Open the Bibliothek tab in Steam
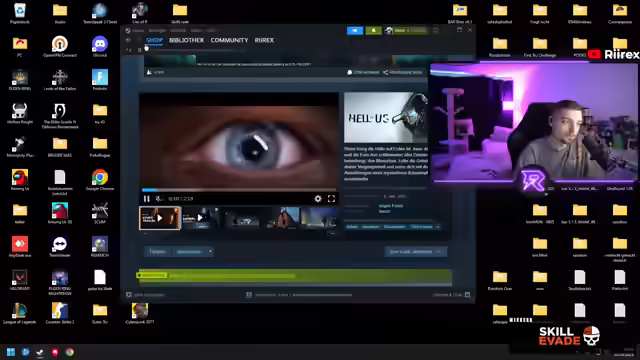This screenshot has width=640, height=360. pyautogui.click(x=187, y=40)
